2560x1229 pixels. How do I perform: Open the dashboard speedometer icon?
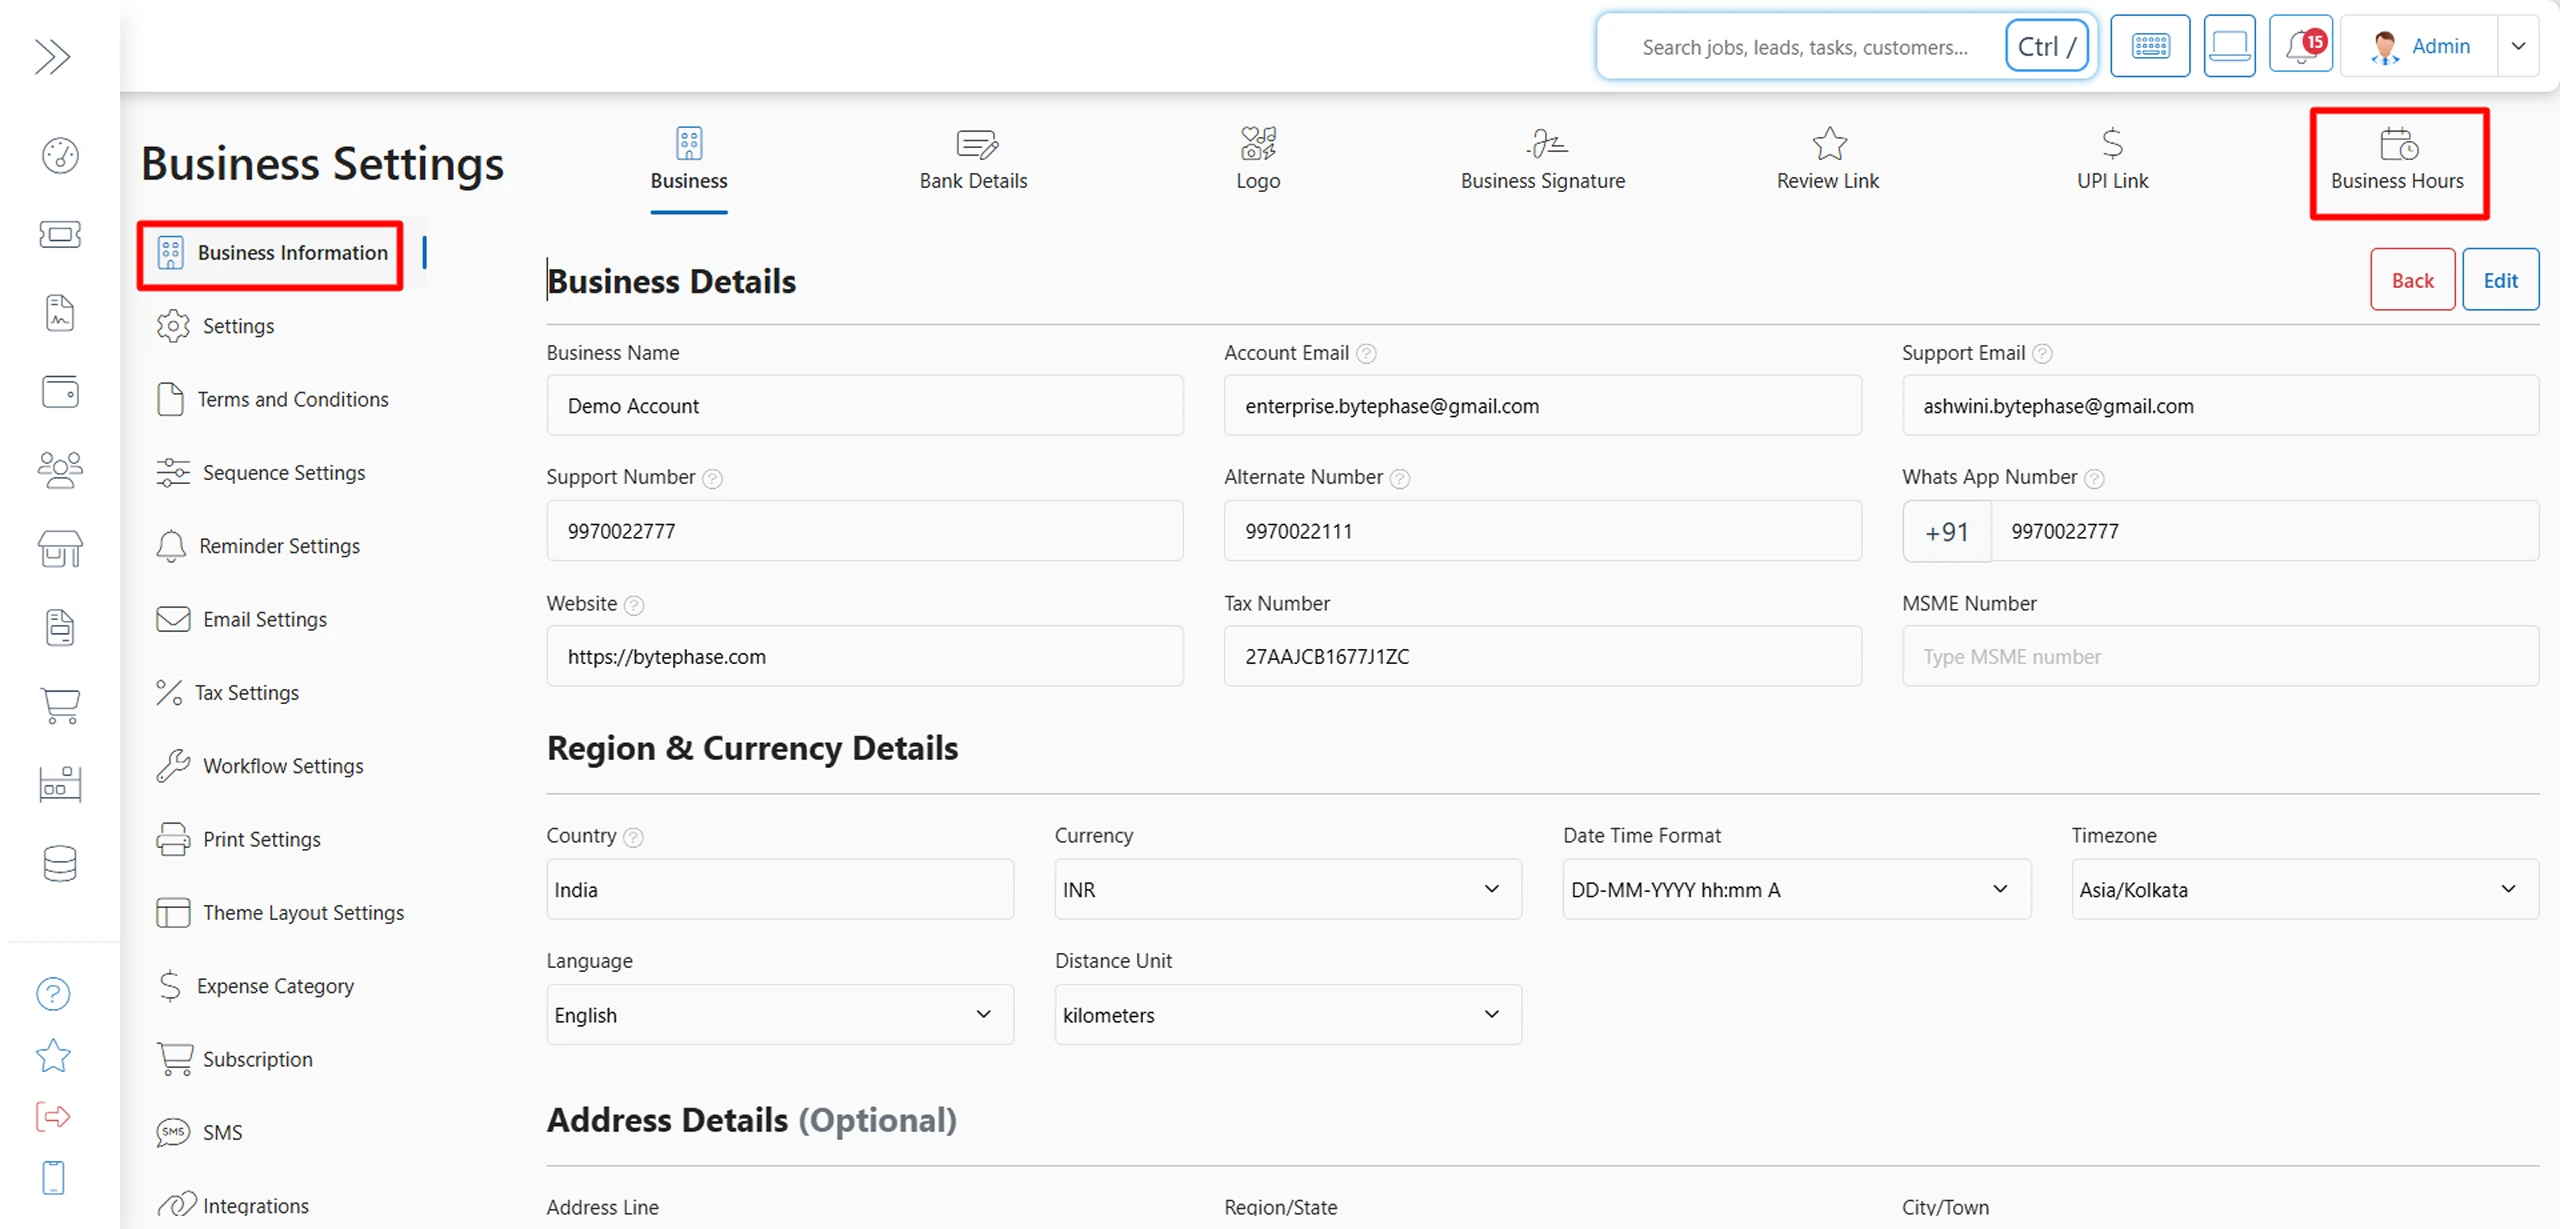[60, 155]
